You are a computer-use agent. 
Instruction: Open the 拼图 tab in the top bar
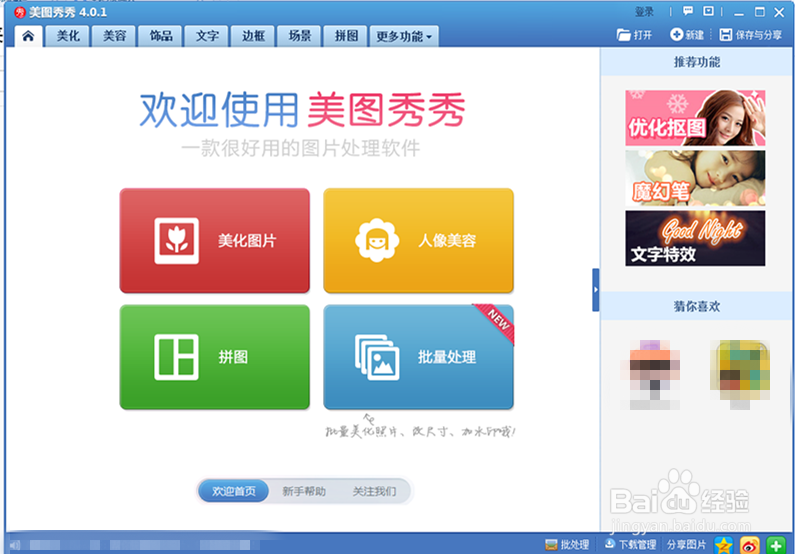point(346,36)
